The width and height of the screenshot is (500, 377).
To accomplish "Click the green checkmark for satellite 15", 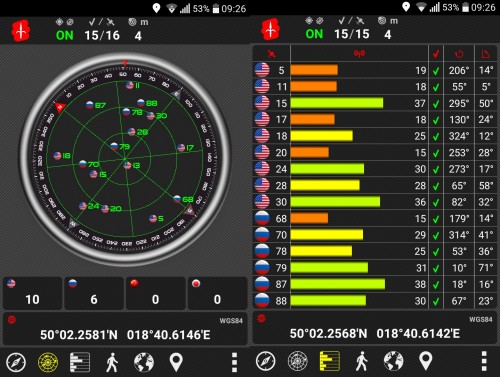I will click(x=436, y=104).
